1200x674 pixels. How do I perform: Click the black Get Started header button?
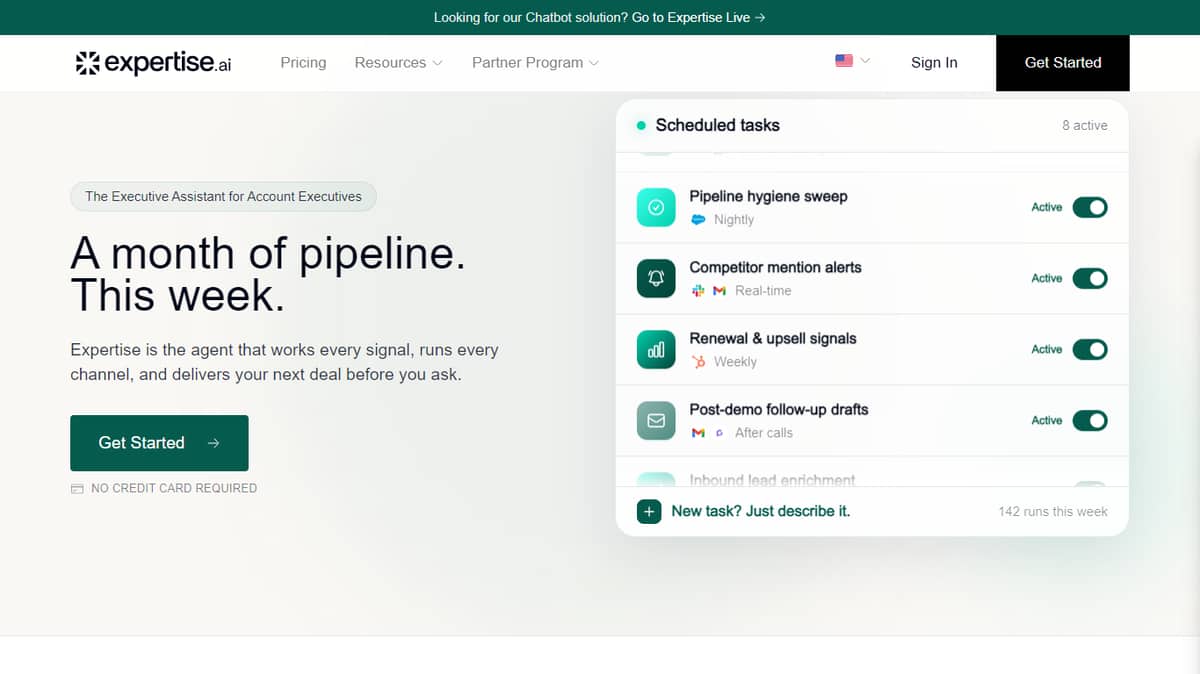pyautogui.click(x=1063, y=62)
